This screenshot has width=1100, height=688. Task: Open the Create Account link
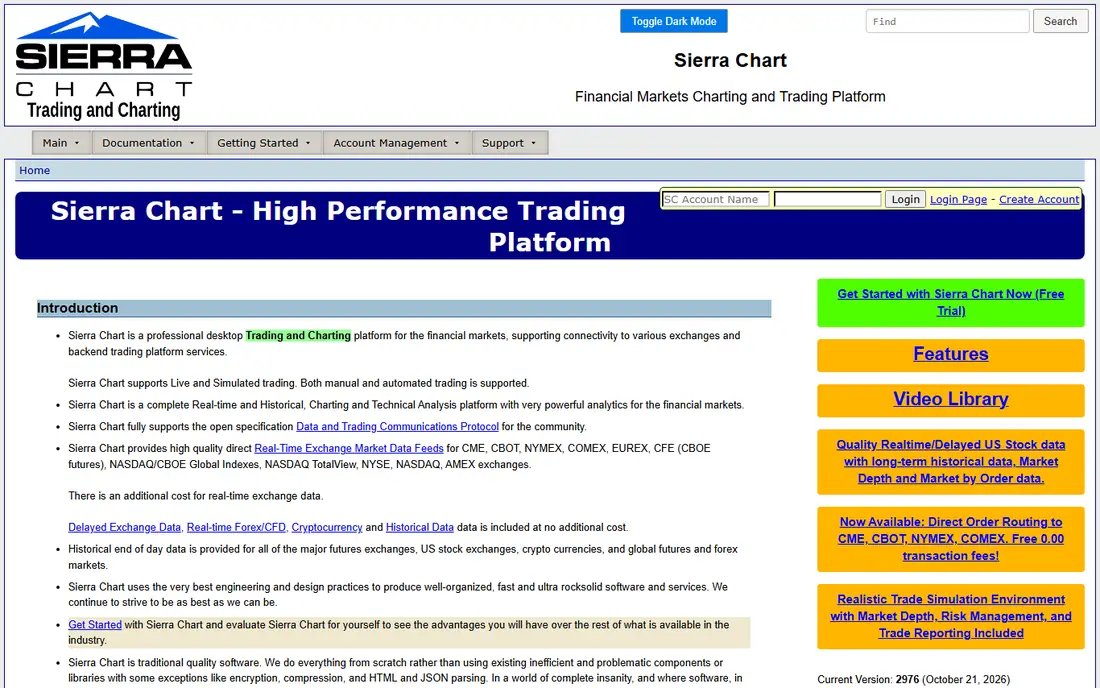pos(1039,199)
